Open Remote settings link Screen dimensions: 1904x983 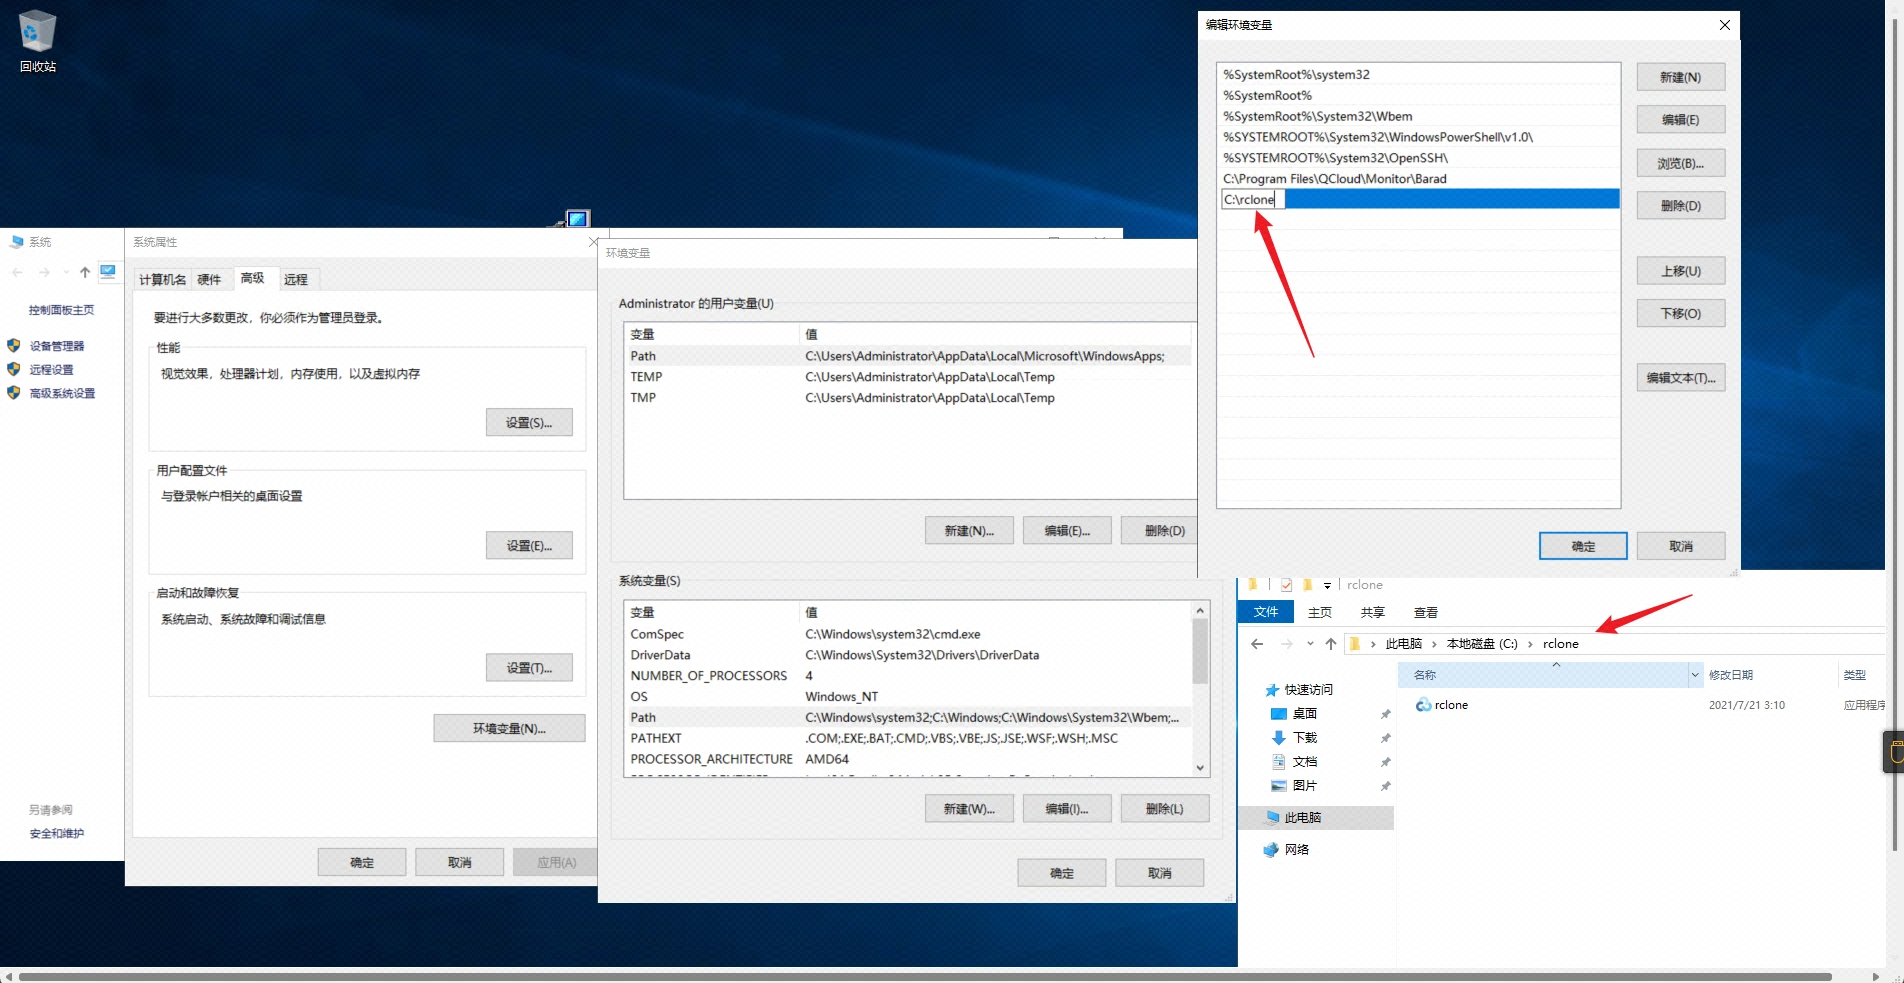click(x=51, y=370)
